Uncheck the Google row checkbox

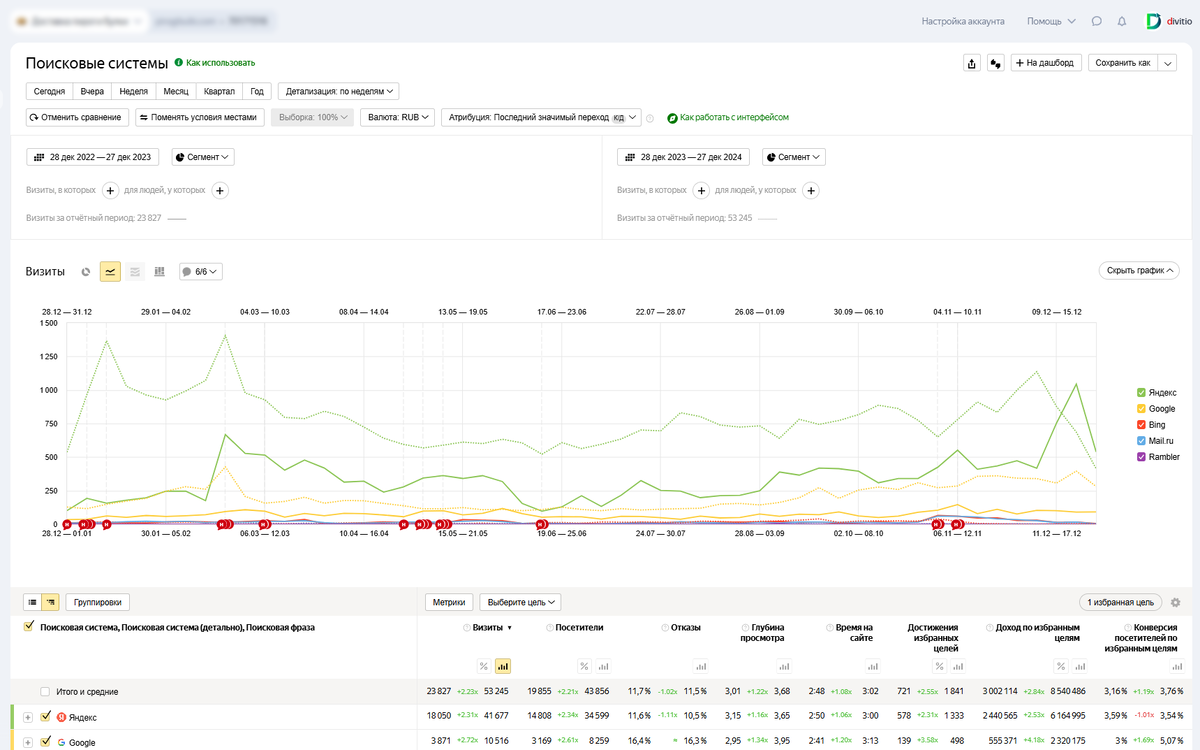click(x=45, y=742)
